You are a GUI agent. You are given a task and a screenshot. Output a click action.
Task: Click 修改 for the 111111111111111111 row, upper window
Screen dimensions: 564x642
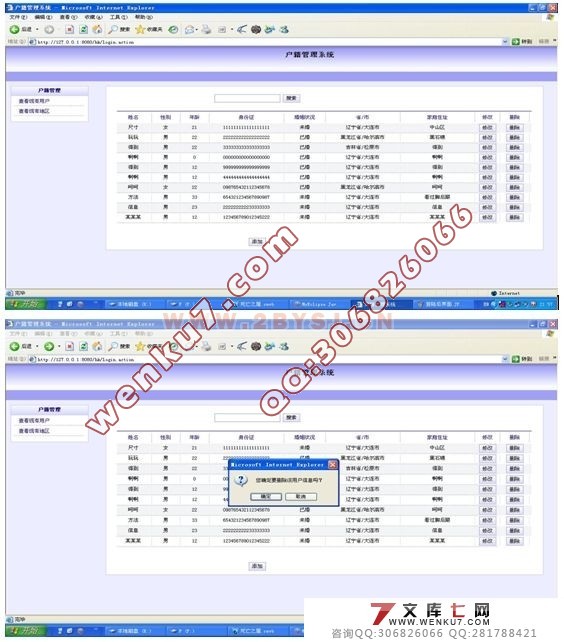point(487,127)
